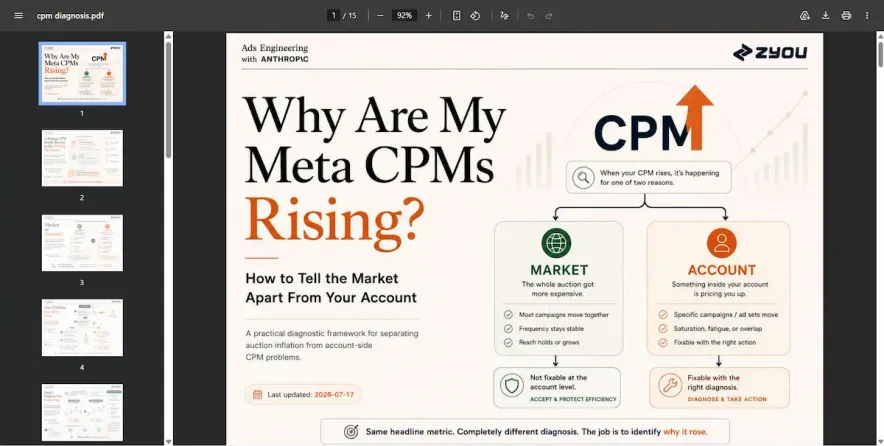Click the sidebar scroll down arrow
Viewport: 884px width, 446px height.
[168, 441]
